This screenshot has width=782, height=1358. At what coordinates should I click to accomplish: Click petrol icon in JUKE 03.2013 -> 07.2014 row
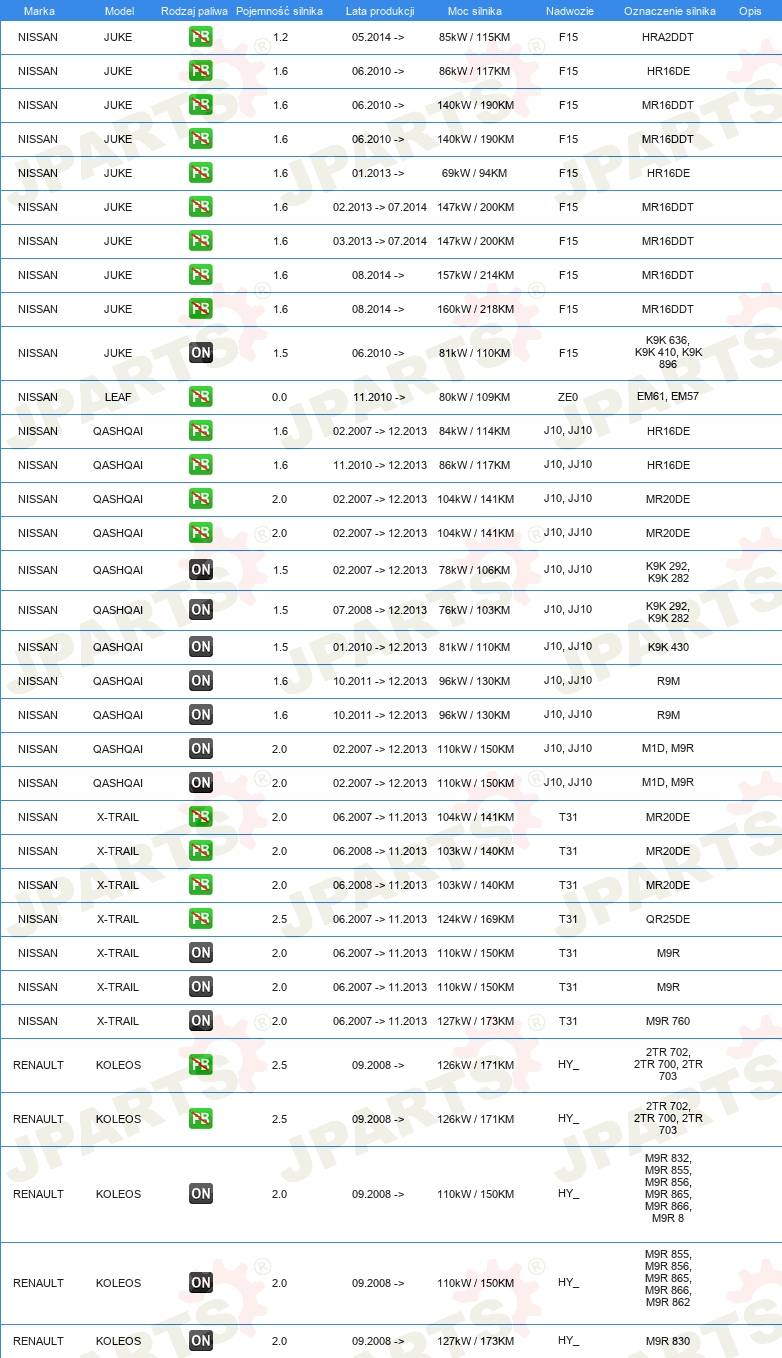[x=201, y=241]
